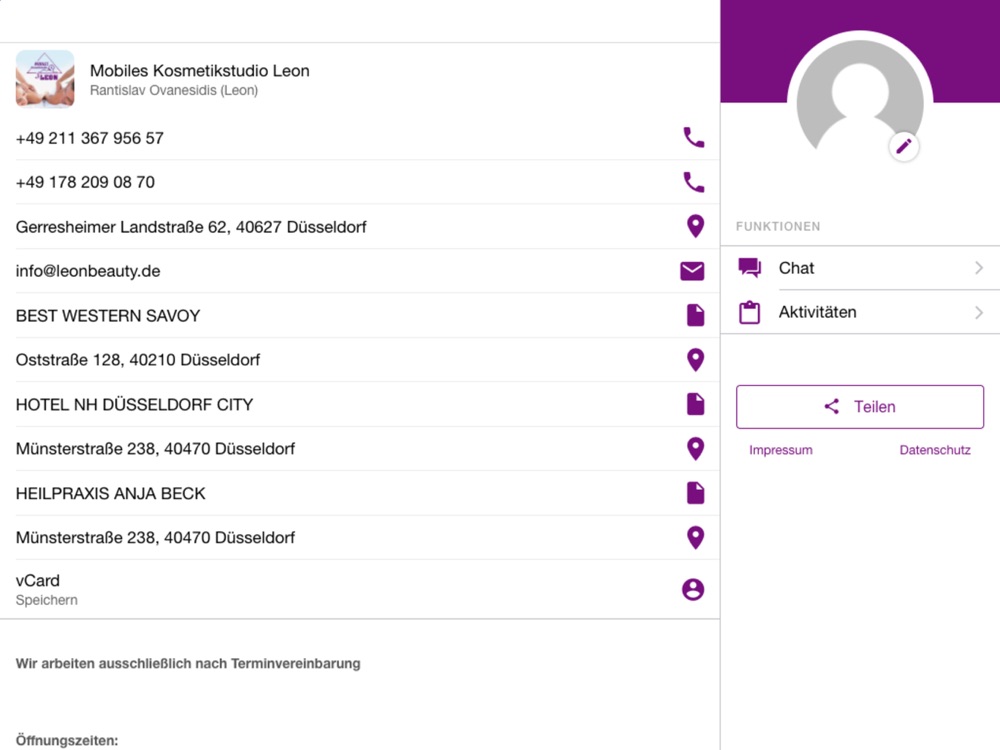Open document icon for HOTEL NH DÜSSELDORF CITY
Screen dimensions: 1000x750
coord(695,404)
